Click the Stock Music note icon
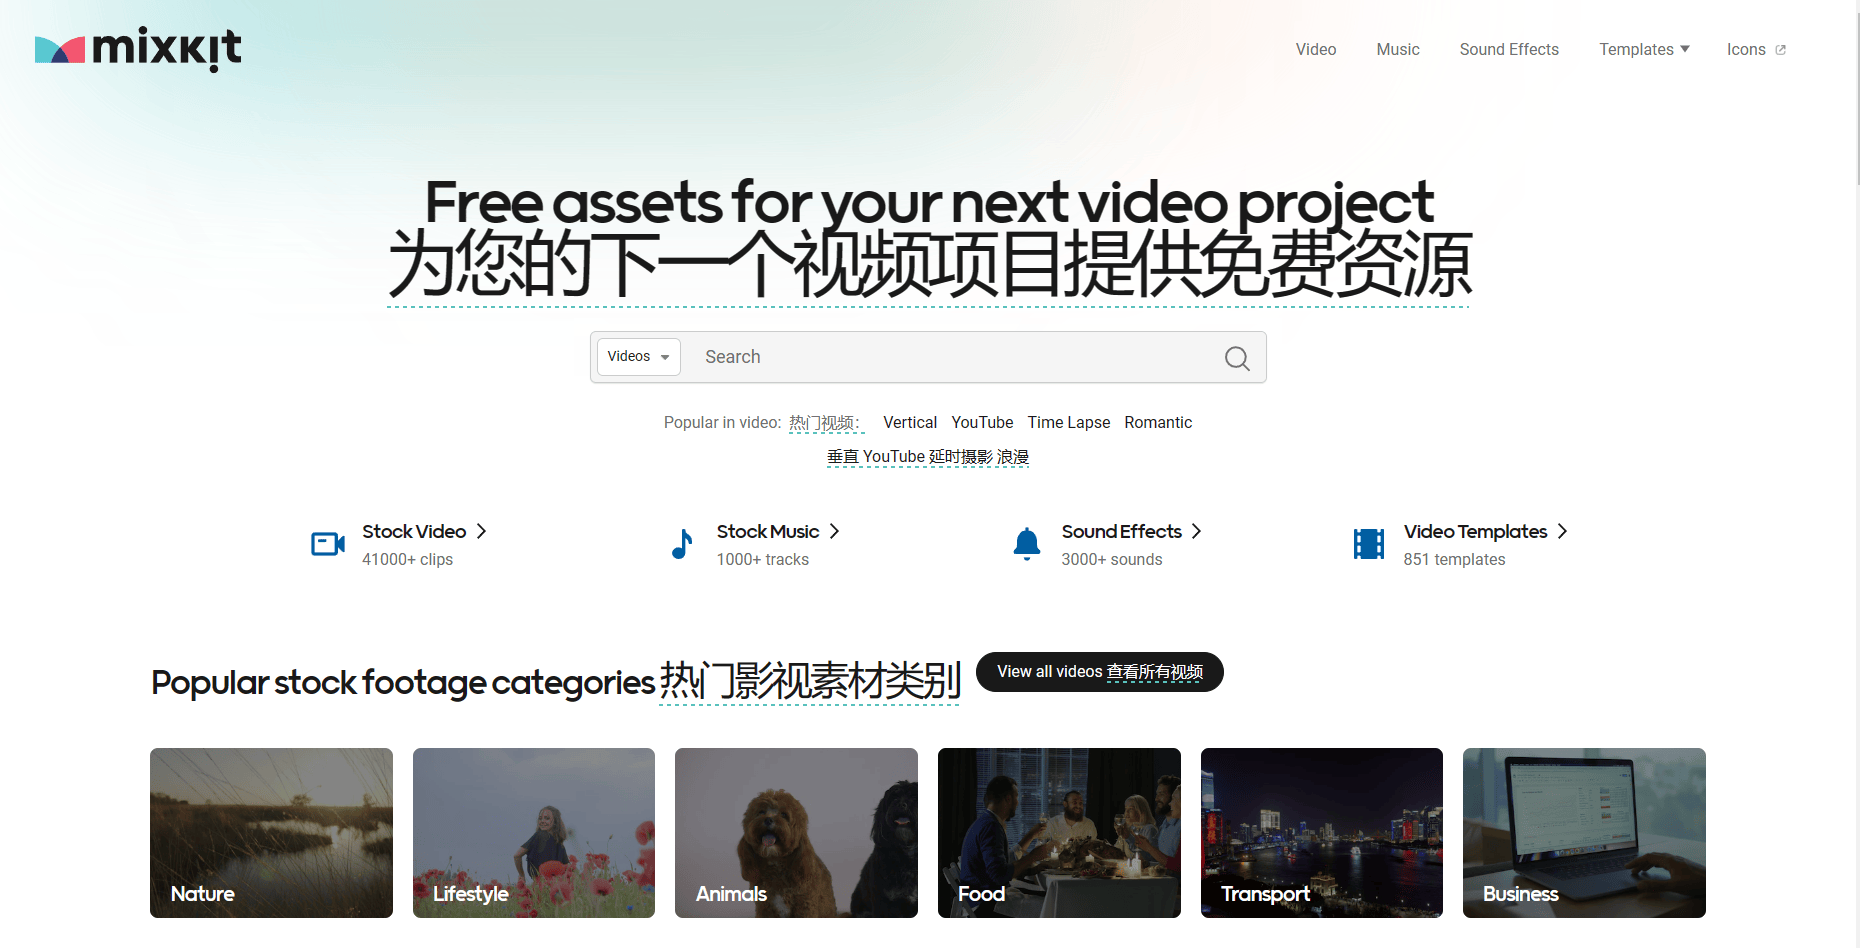Image resolution: width=1860 pixels, height=948 pixels. pos(682,544)
